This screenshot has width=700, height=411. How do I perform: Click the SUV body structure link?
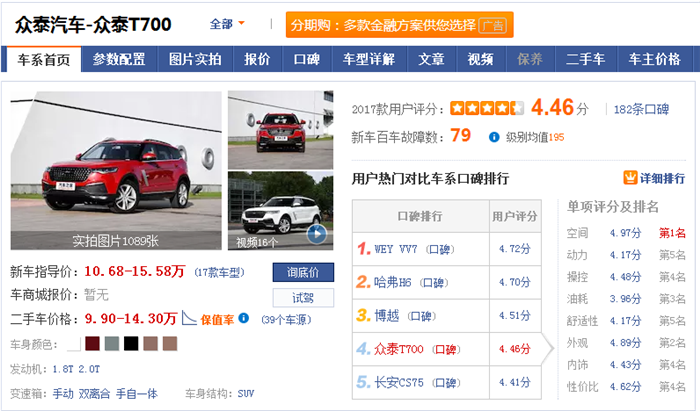(x=246, y=394)
